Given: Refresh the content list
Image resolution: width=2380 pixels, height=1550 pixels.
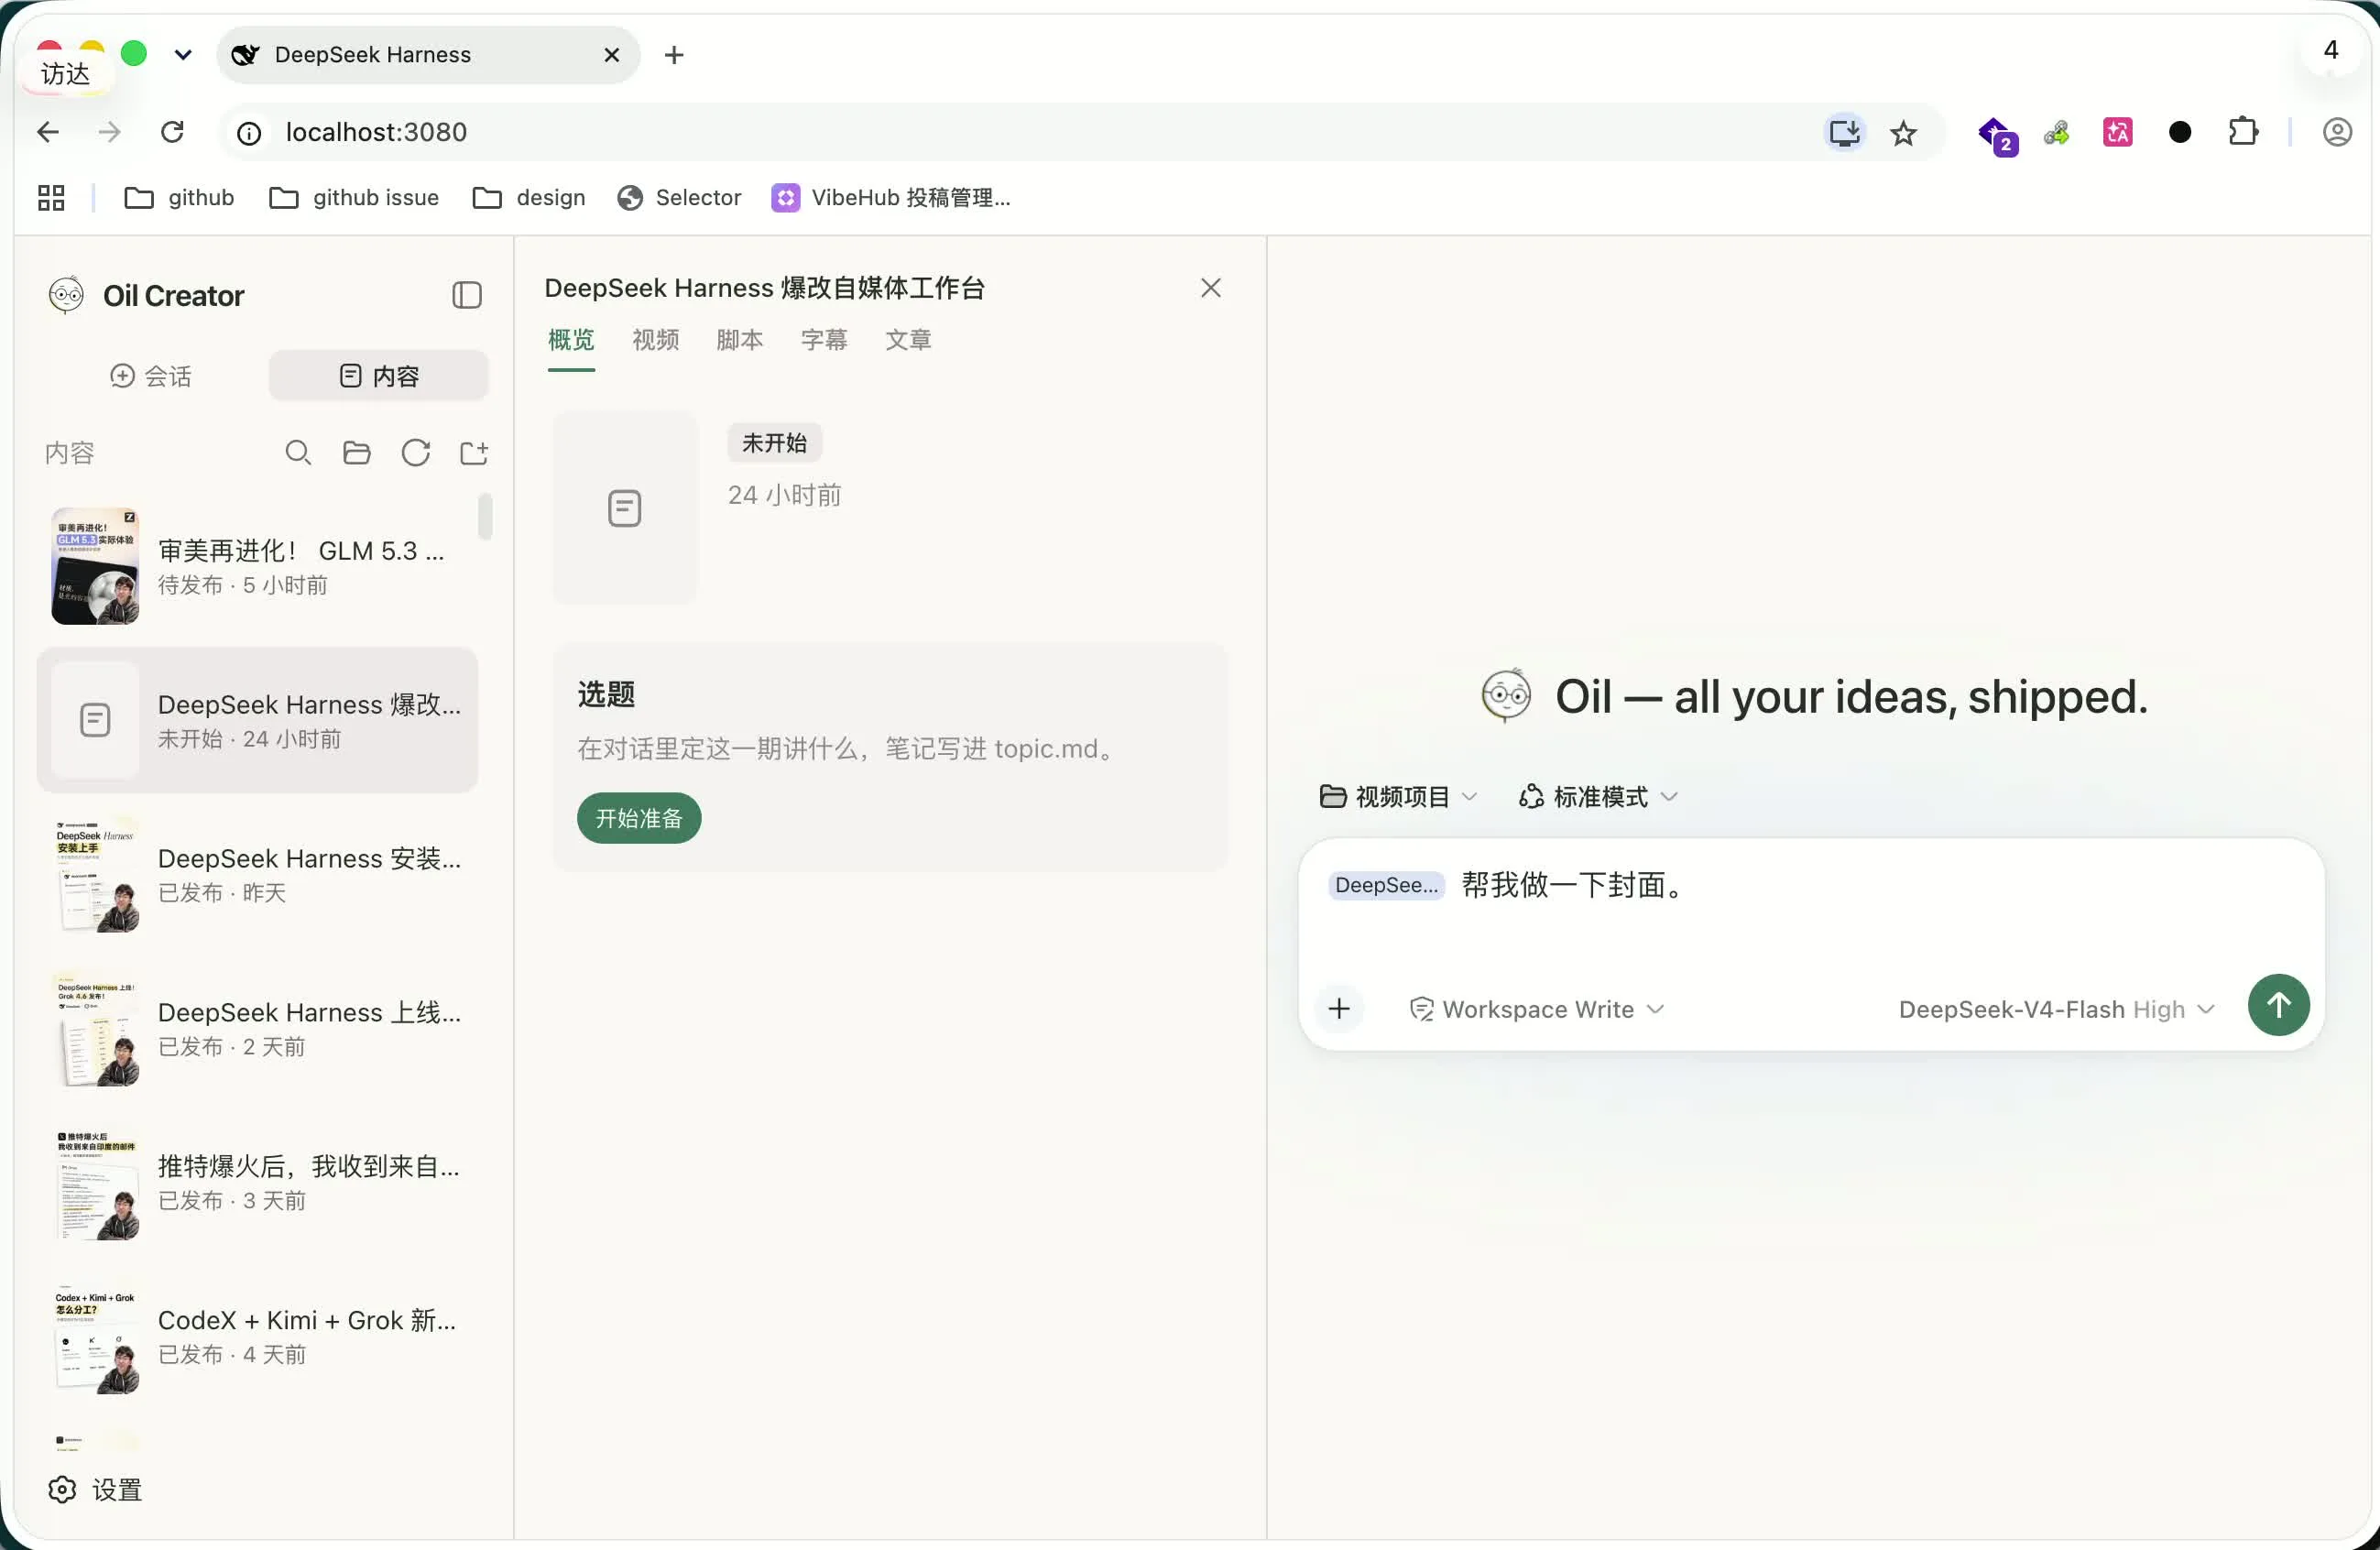Looking at the screenshot, I should pyautogui.click(x=416, y=453).
